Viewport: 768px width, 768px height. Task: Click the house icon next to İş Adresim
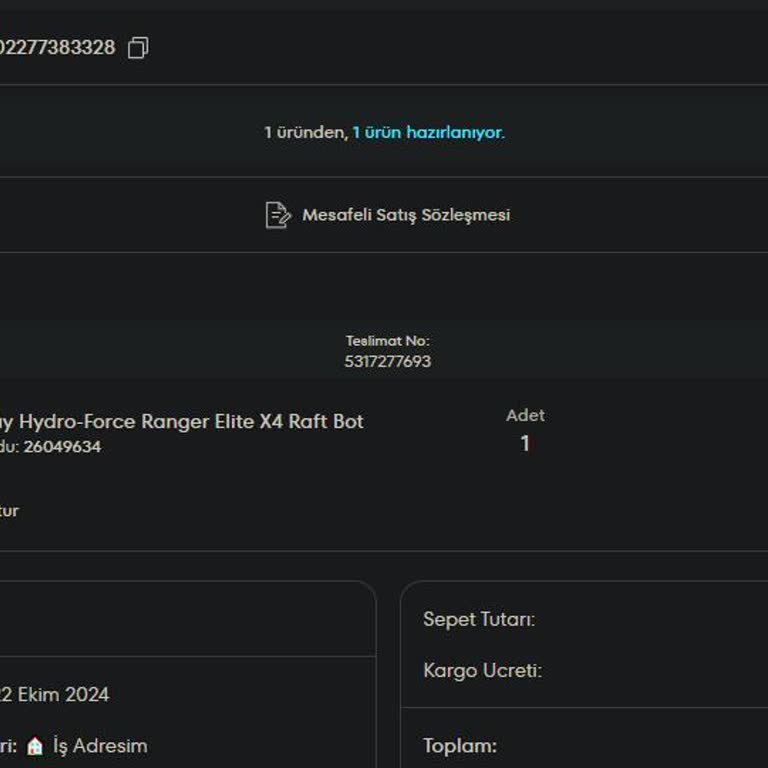tap(35, 746)
